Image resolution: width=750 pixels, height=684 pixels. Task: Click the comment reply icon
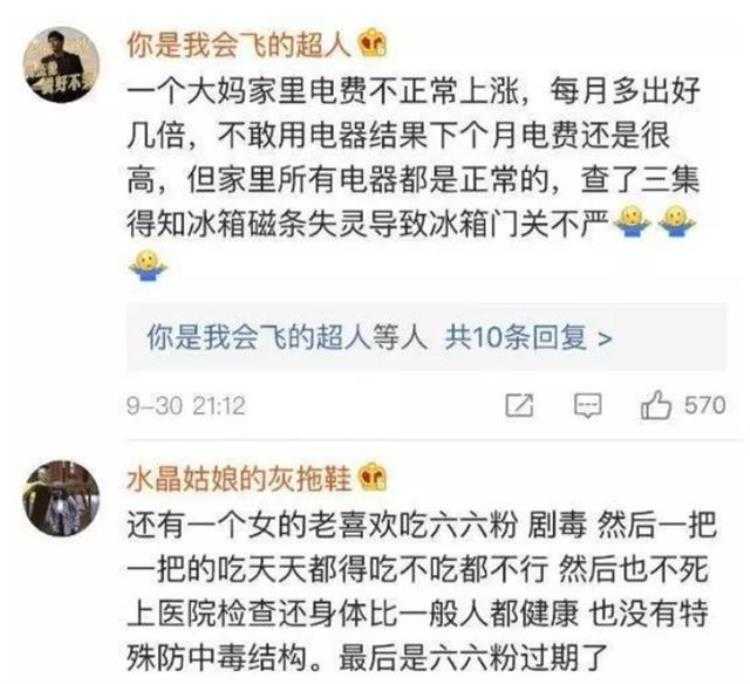pos(588,406)
